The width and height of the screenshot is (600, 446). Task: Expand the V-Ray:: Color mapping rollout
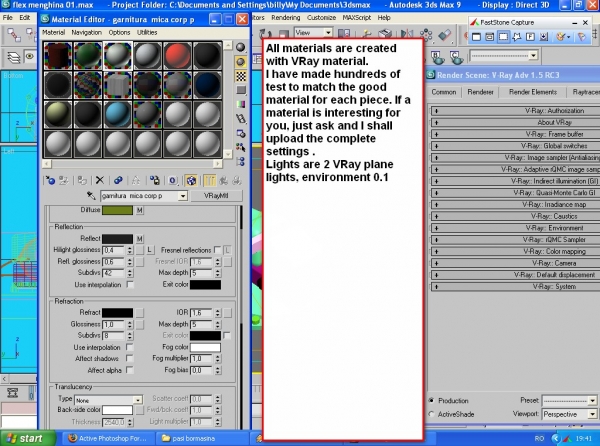click(515, 251)
